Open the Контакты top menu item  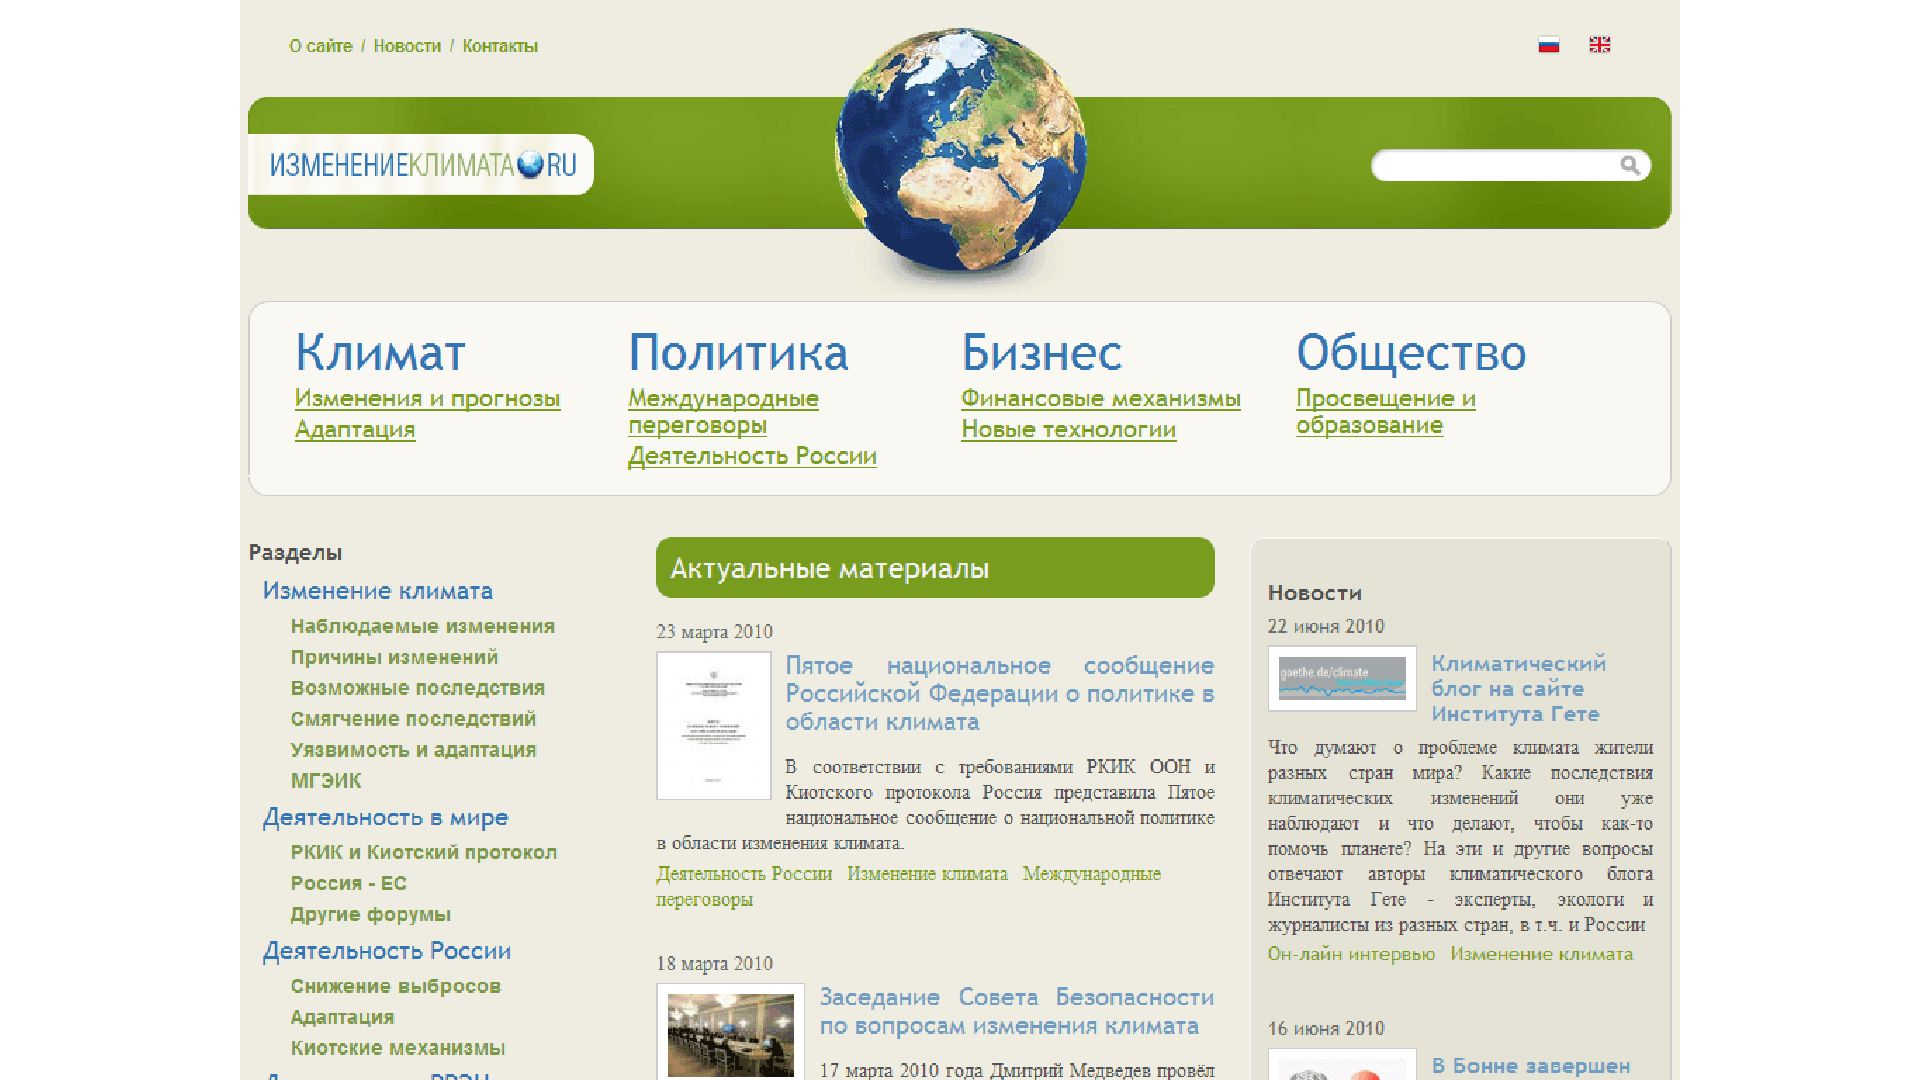[500, 46]
